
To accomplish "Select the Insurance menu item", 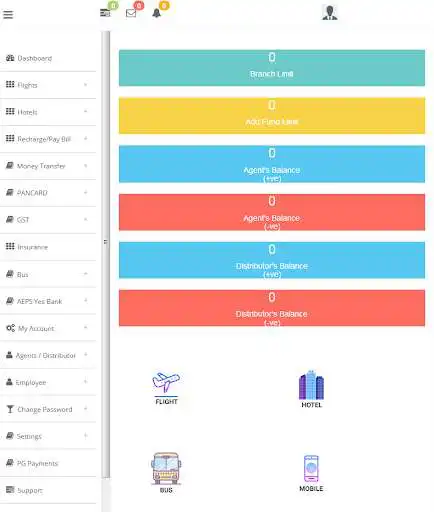I will point(48,247).
